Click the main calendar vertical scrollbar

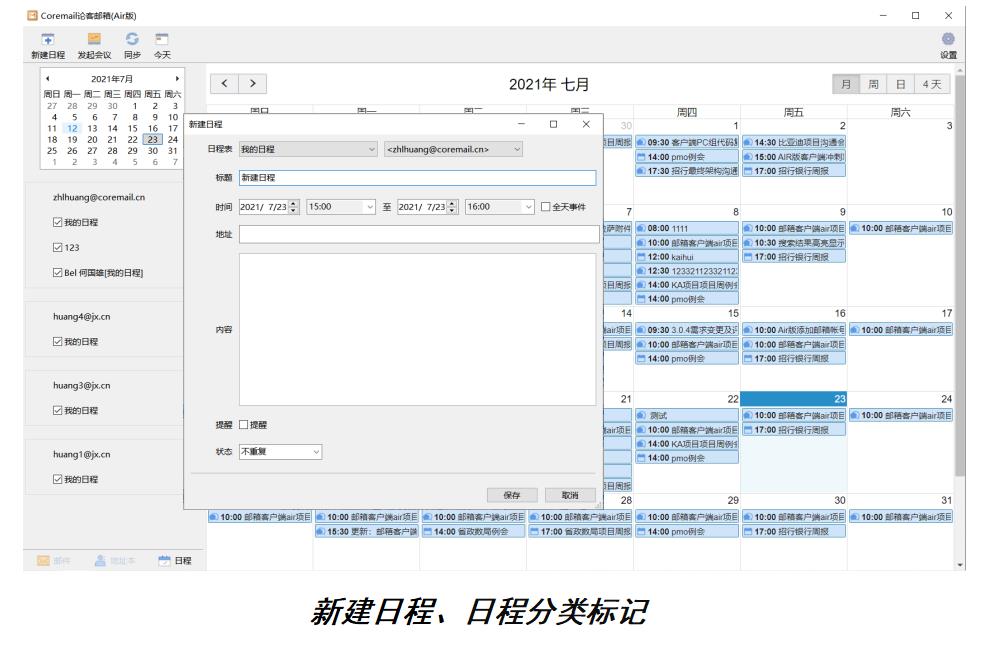(961, 300)
